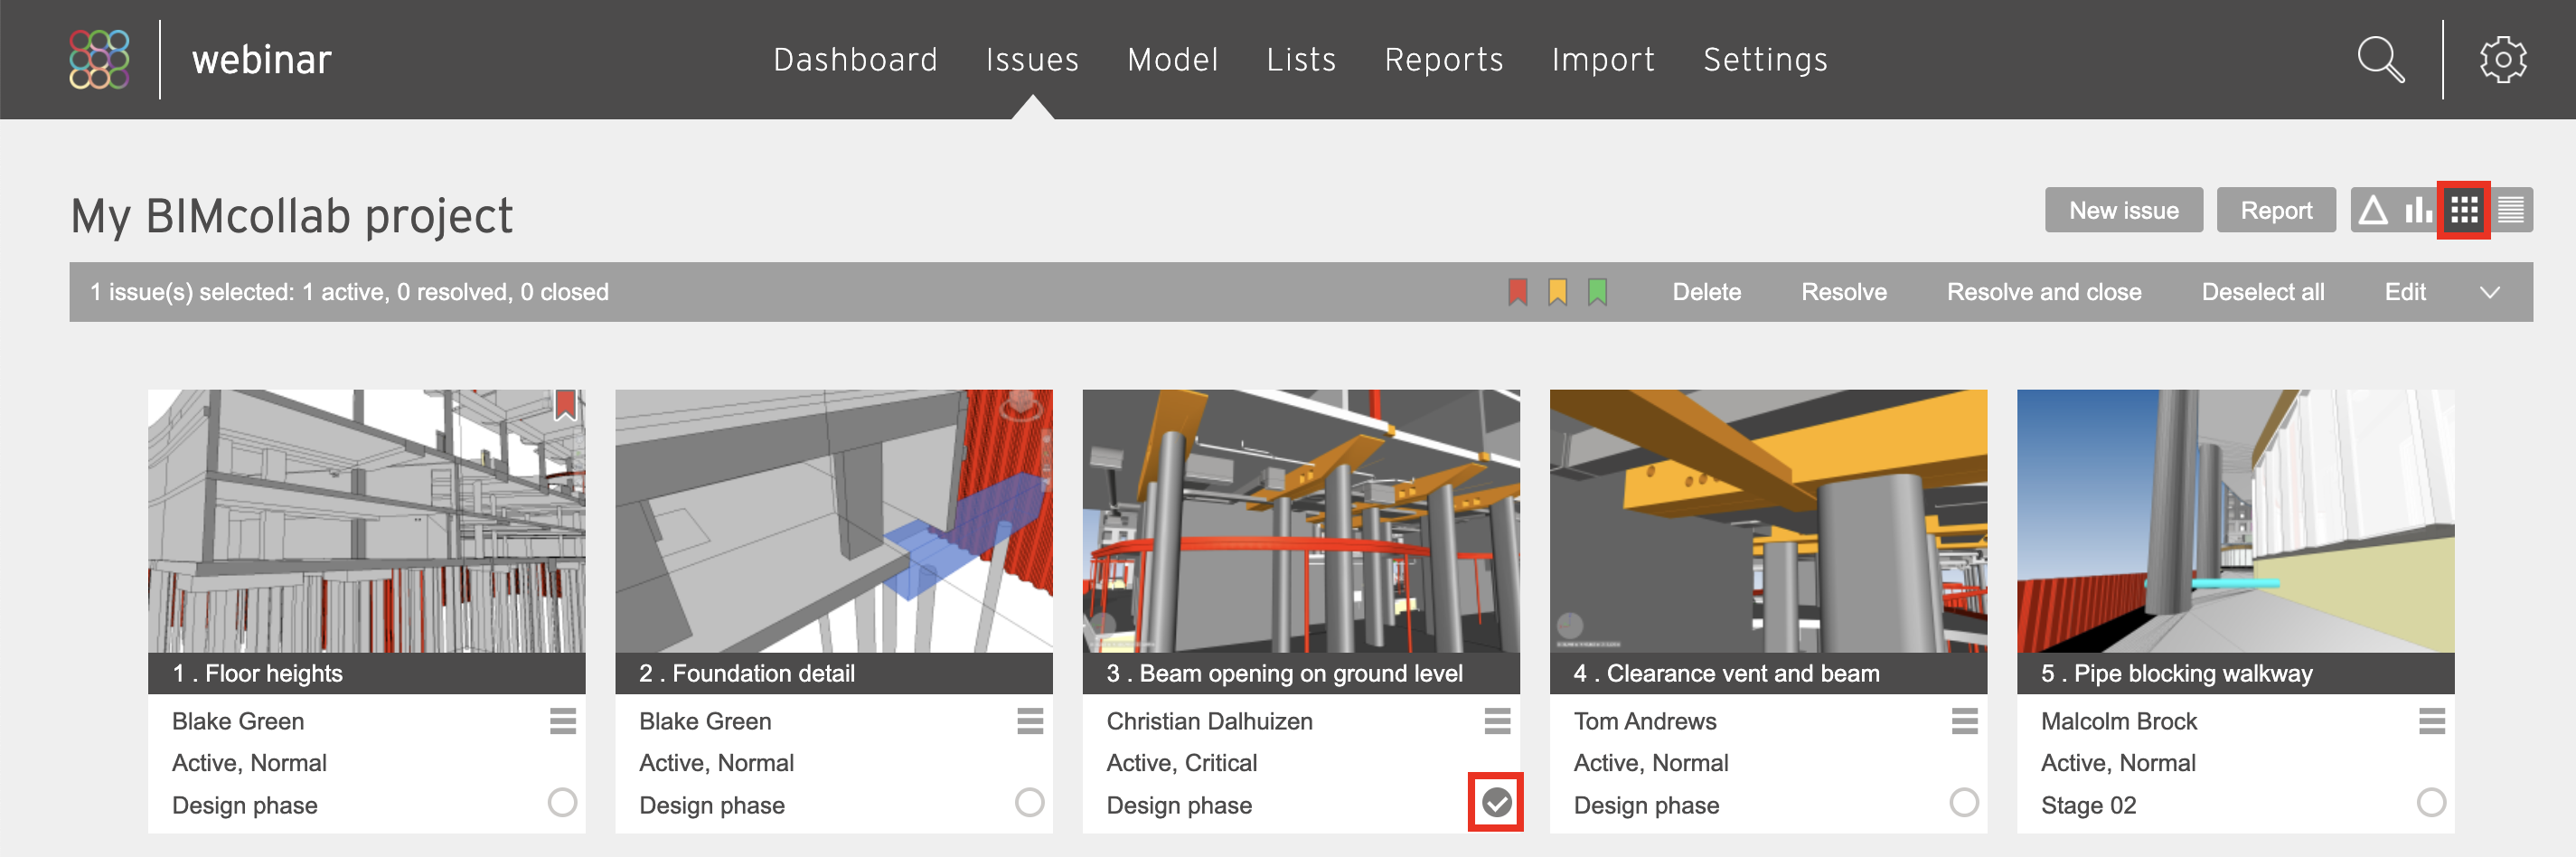Delete the selected issue
The height and width of the screenshot is (857, 2576).
click(x=1706, y=292)
